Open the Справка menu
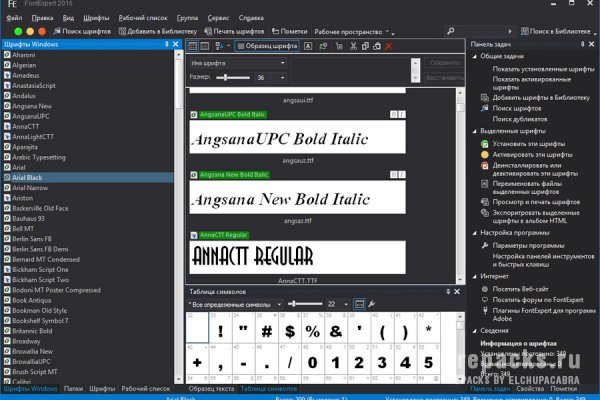600x400 pixels. [x=251, y=18]
